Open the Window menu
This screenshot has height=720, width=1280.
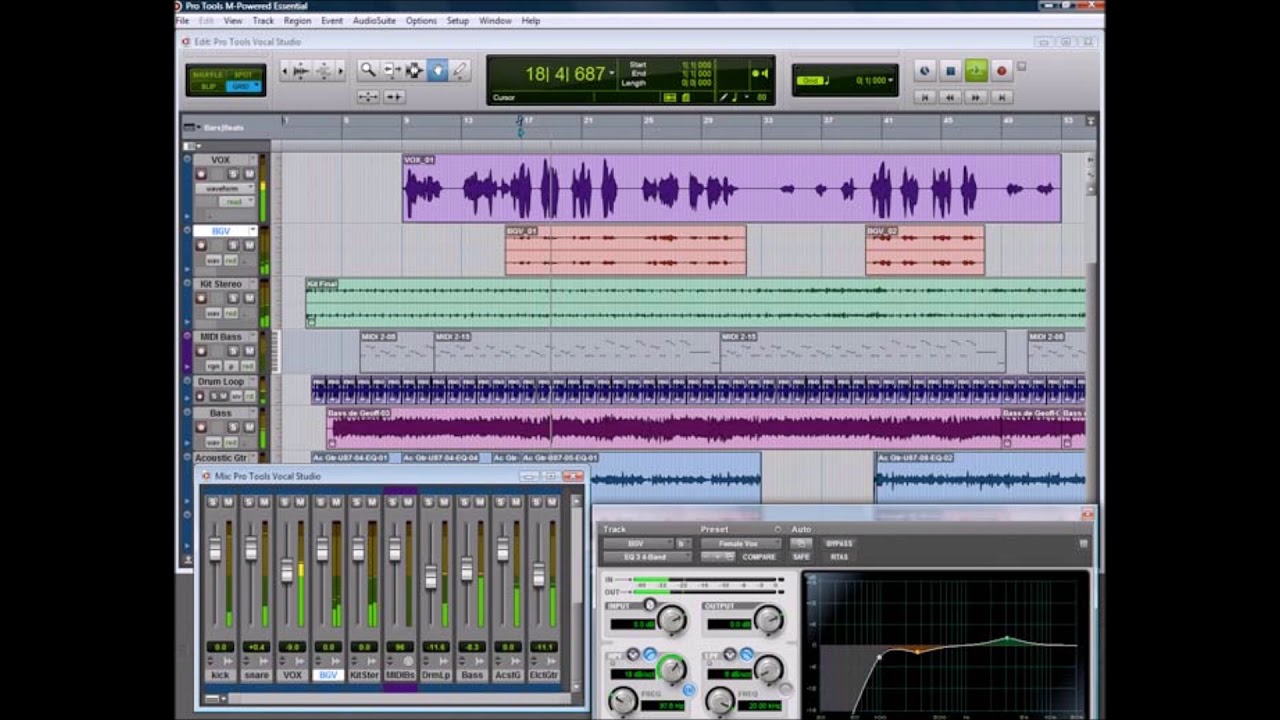pos(495,21)
